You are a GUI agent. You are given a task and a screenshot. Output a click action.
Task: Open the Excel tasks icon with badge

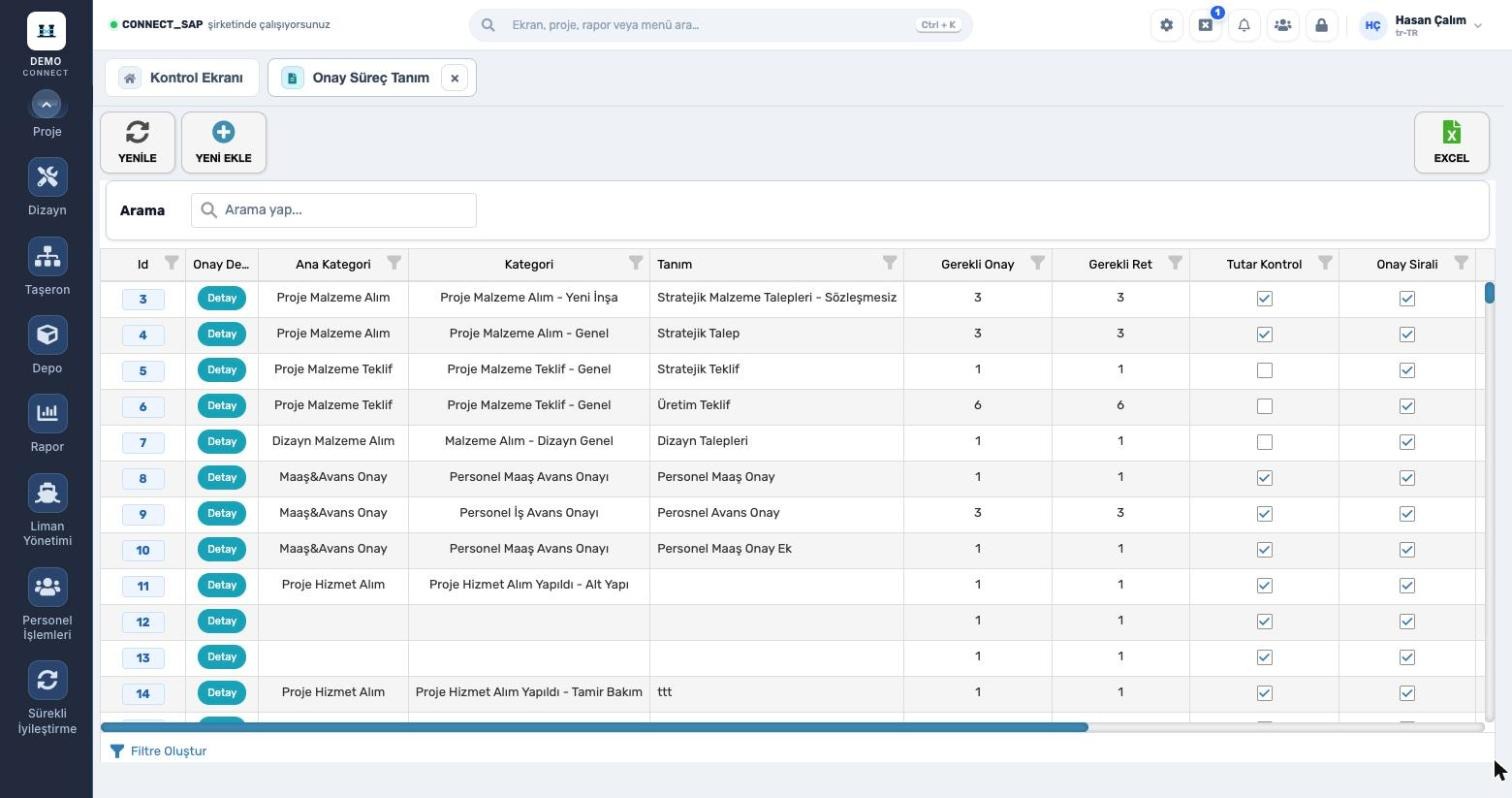coord(1205,25)
